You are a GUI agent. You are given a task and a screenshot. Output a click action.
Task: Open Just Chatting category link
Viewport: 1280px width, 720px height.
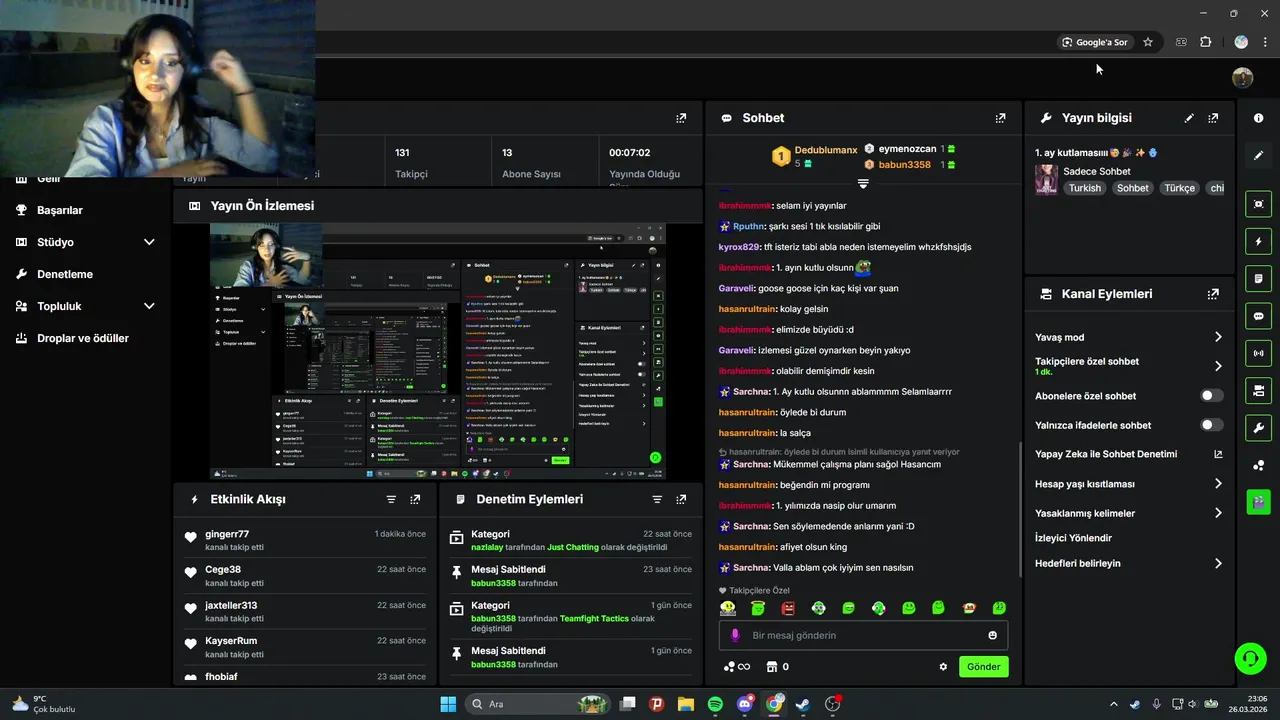[573, 547]
